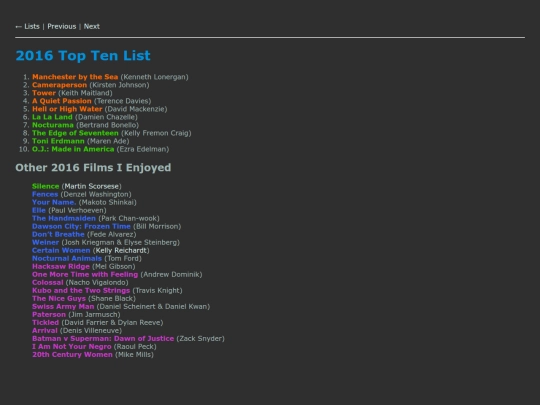This screenshot has height=405, width=540.
Task: Open O.J.: Made in America link
Action: (73, 149)
